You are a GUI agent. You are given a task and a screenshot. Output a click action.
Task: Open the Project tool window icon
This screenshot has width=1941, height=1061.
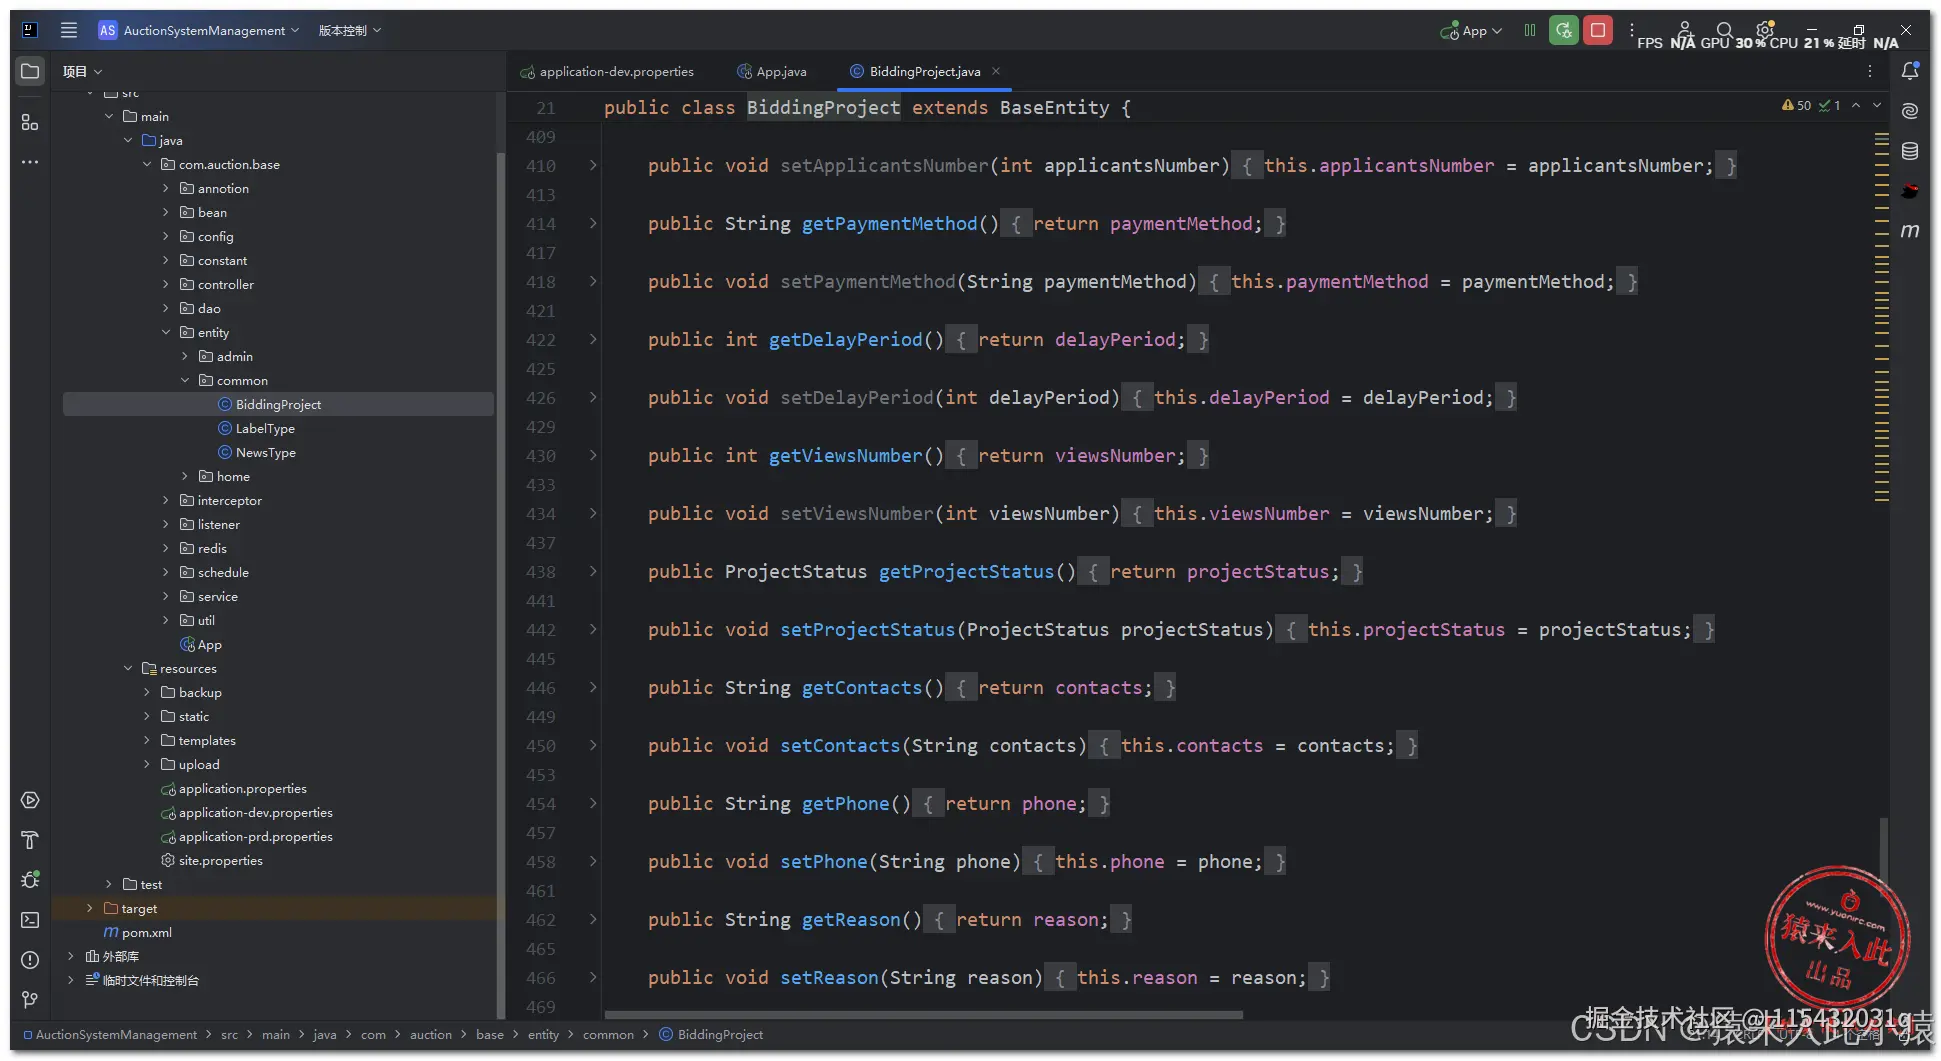tap(30, 71)
